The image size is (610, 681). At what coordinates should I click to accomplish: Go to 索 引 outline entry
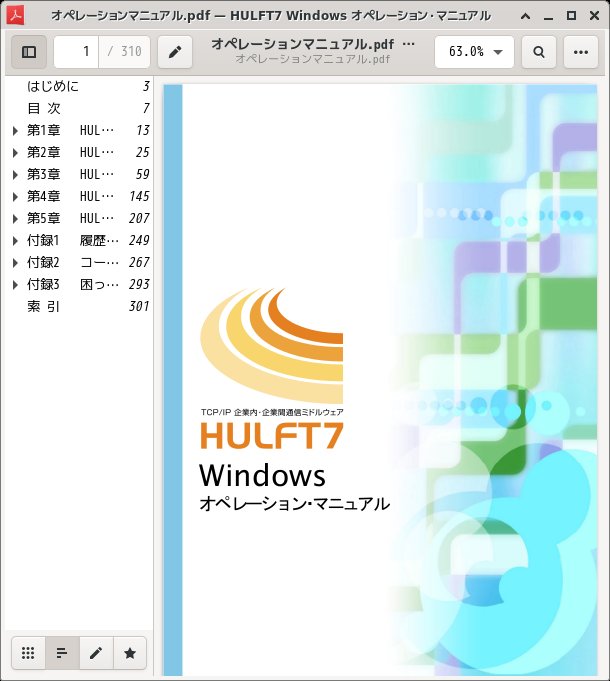[43, 307]
